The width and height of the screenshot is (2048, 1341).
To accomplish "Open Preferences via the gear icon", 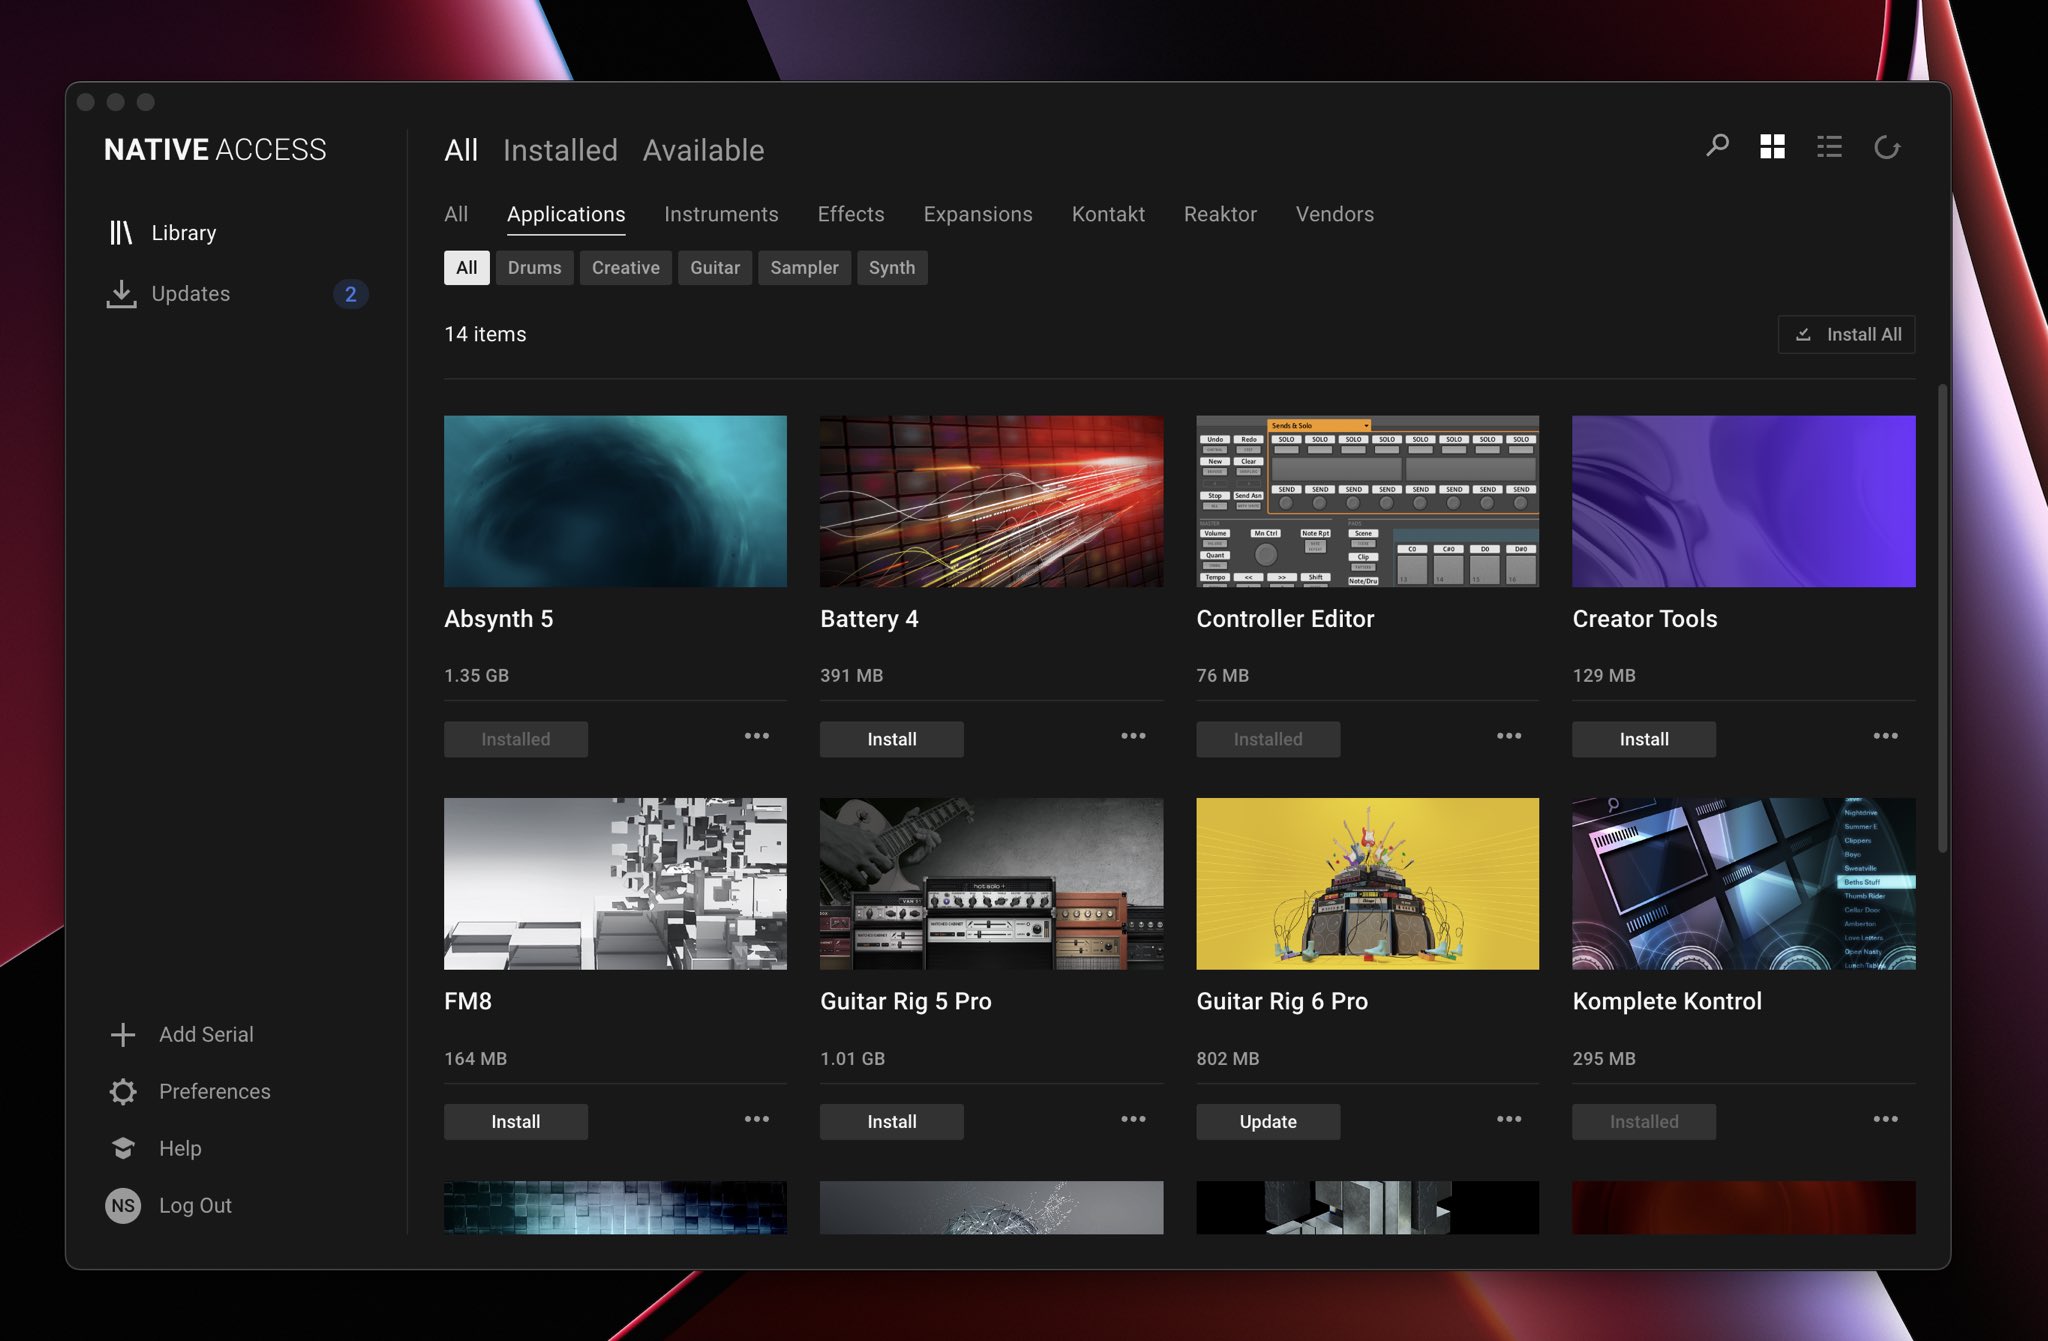I will pos(121,1091).
